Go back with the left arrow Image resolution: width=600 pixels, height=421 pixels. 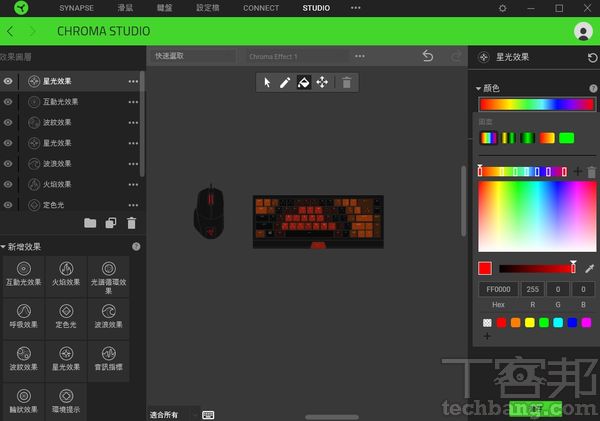pos(10,31)
